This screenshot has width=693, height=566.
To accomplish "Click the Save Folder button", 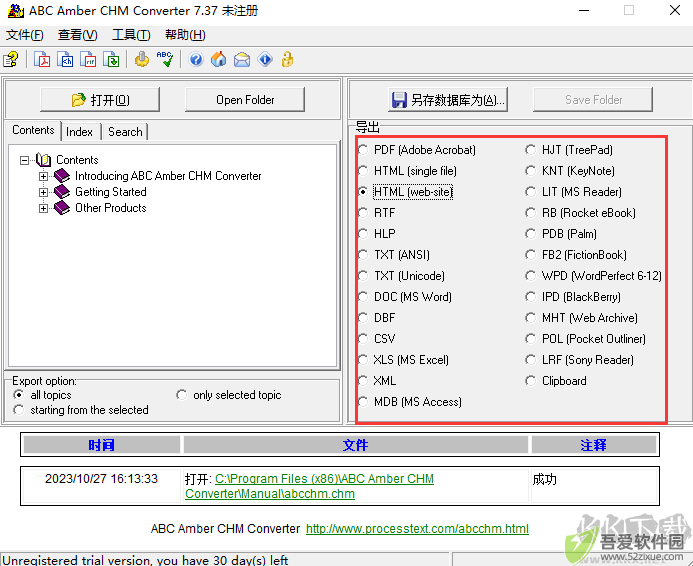I will tap(593, 100).
